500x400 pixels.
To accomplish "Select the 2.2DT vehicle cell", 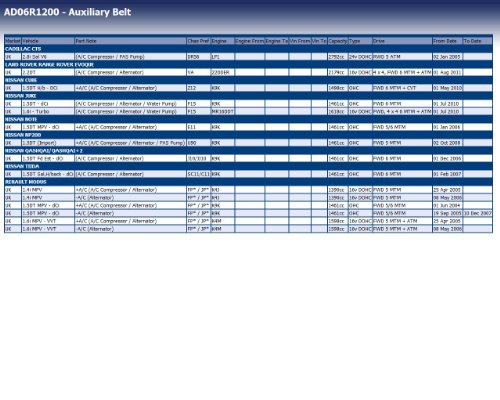I will pos(48,72).
